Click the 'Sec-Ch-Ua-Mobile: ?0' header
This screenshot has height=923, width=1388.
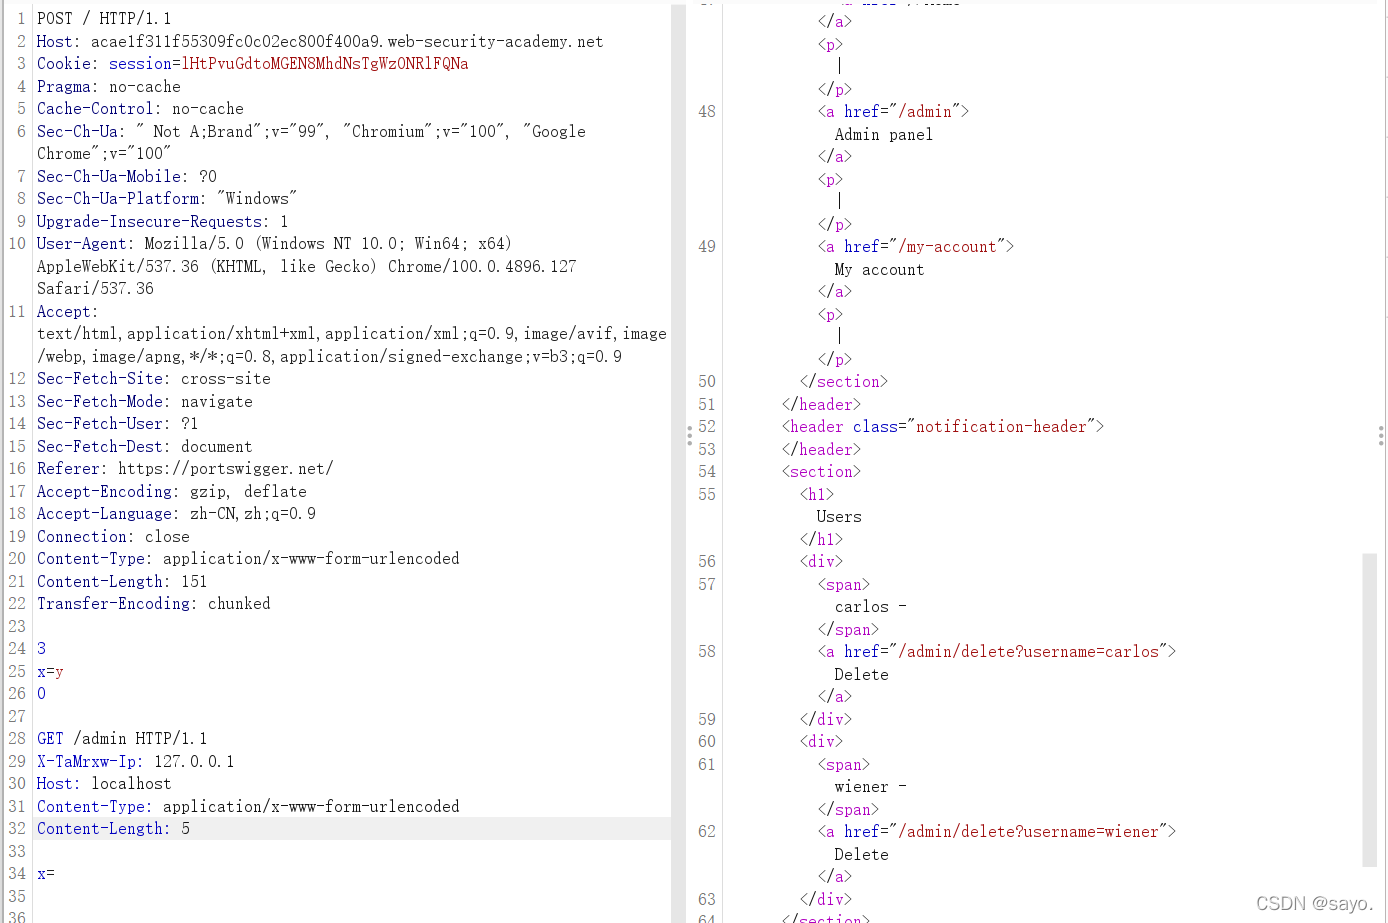(x=127, y=176)
